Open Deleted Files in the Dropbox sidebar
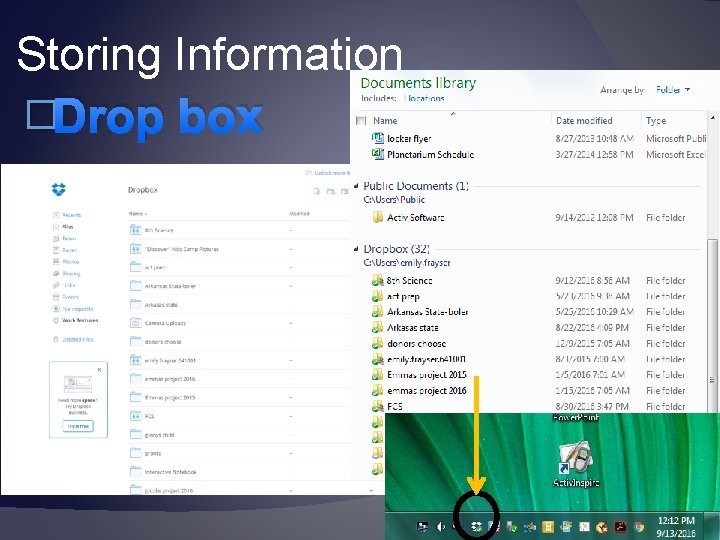 point(78,339)
